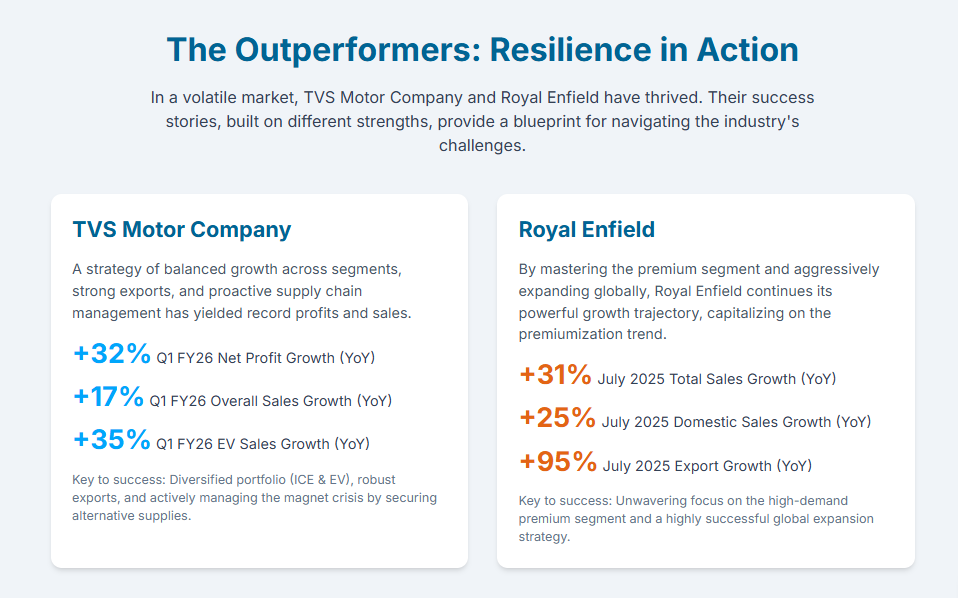
Task: Click the main title 'The Outperformers: Resilience in Action'
Action: [482, 49]
